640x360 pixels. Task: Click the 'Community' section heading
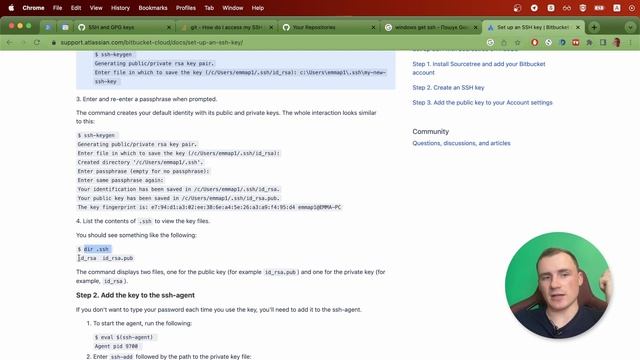tap(431, 131)
